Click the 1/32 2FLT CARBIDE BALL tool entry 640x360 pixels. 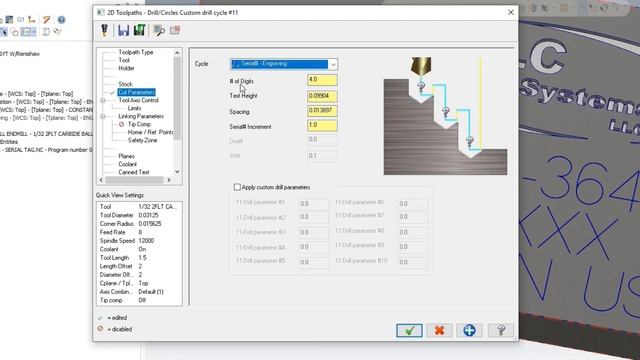coord(46,134)
